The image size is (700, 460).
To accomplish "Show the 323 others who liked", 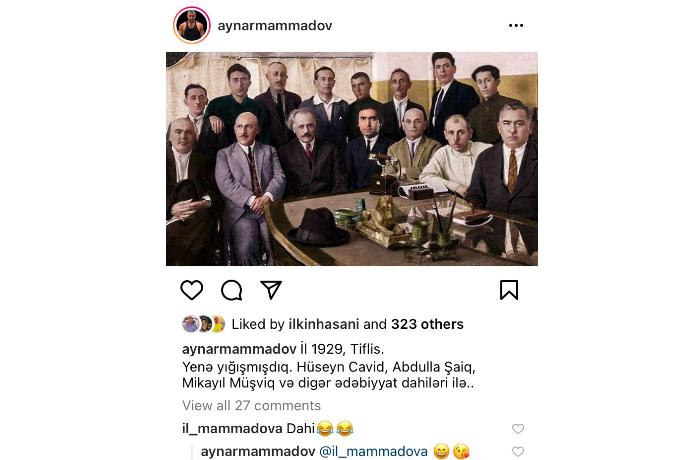I will coord(427,324).
